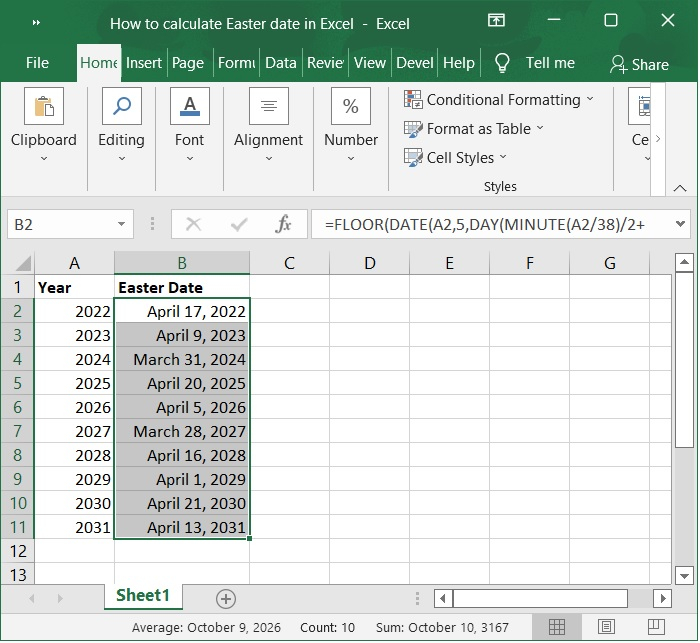Image resolution: width=700 pixels, height=643 pixels.
Task: Select cell with April 13, 2031
Action: (x=182, y=527)
